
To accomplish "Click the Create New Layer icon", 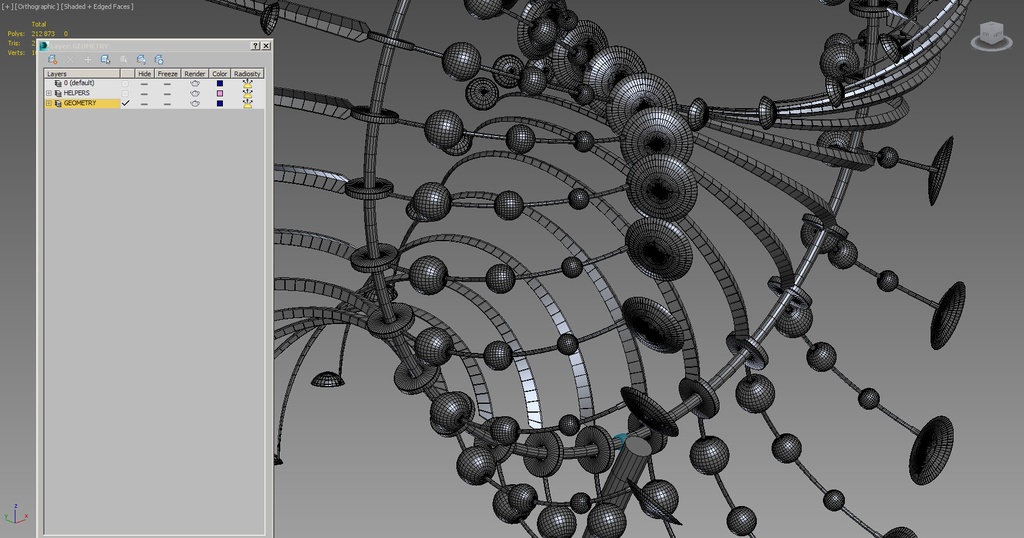I will tap(52, 60).
